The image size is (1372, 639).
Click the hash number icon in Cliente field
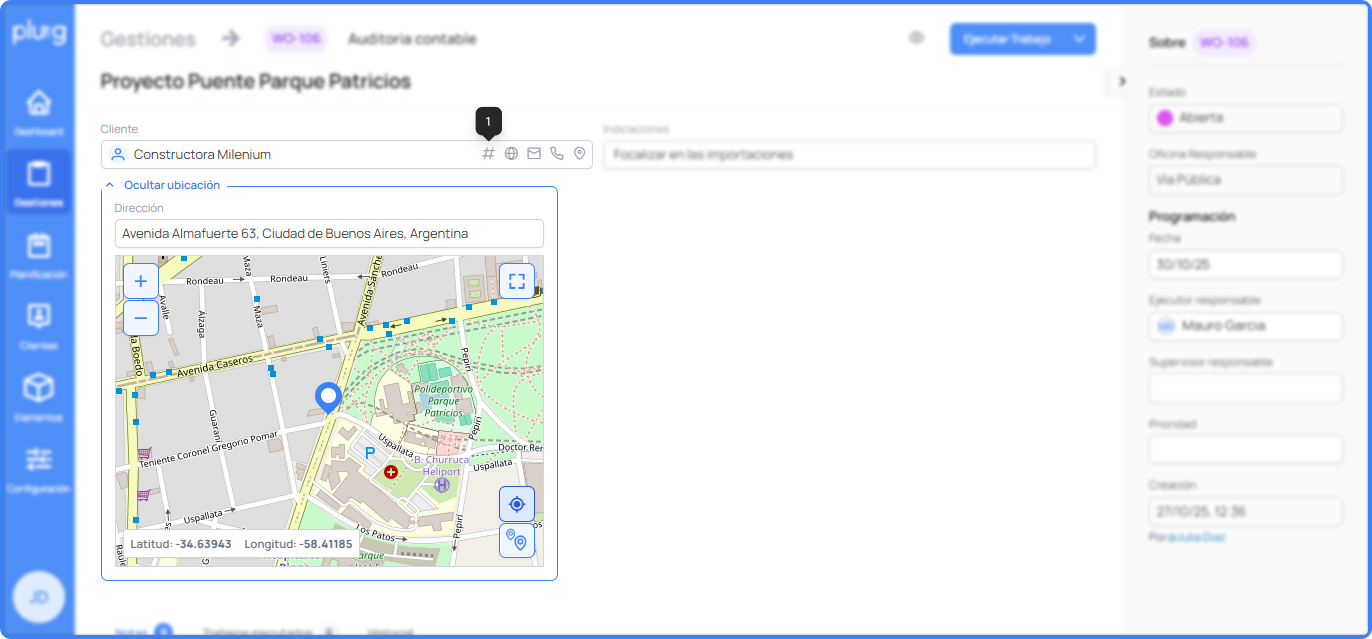(489, 154)
